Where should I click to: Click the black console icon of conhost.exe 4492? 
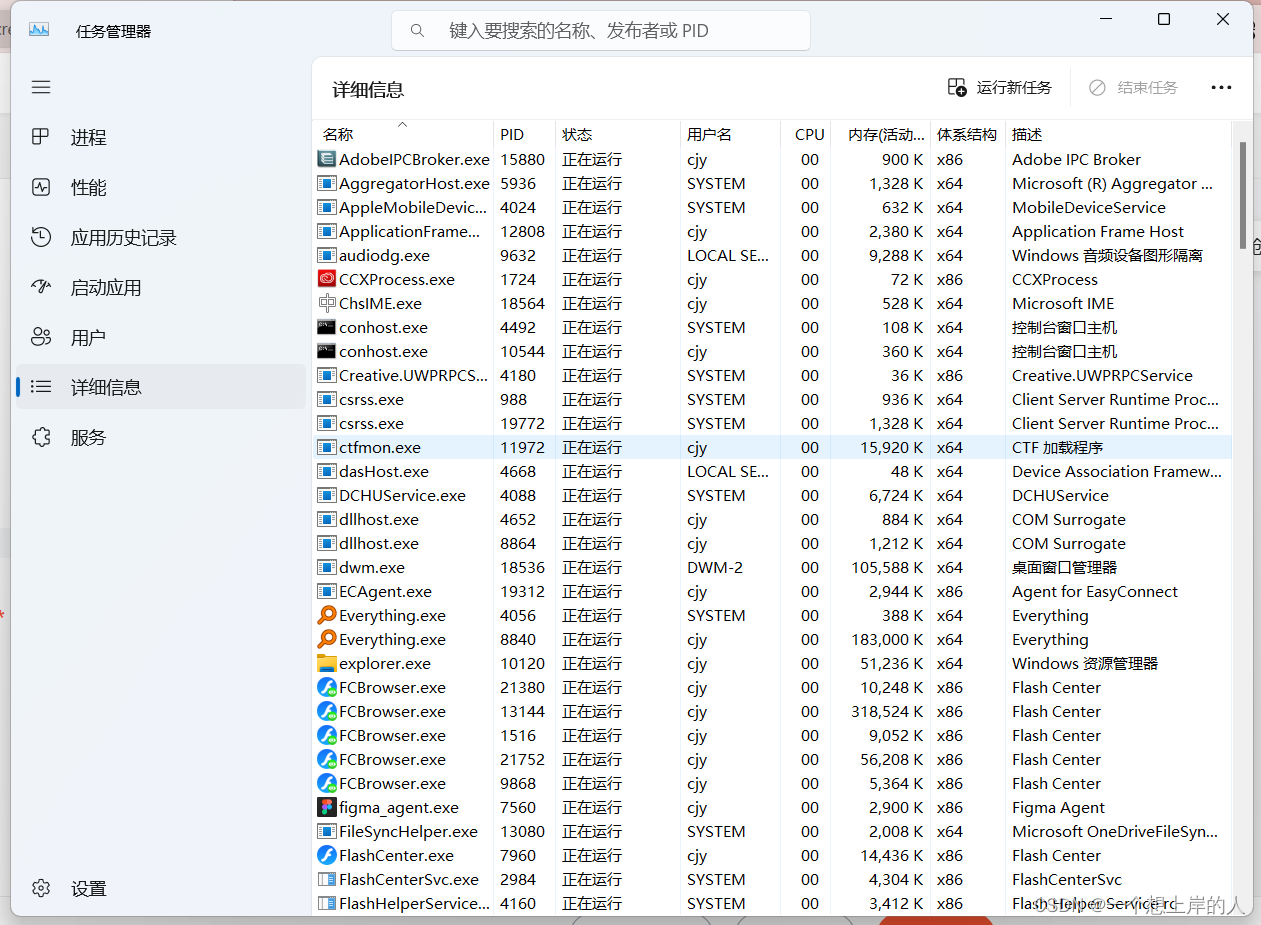coord(326,327)
